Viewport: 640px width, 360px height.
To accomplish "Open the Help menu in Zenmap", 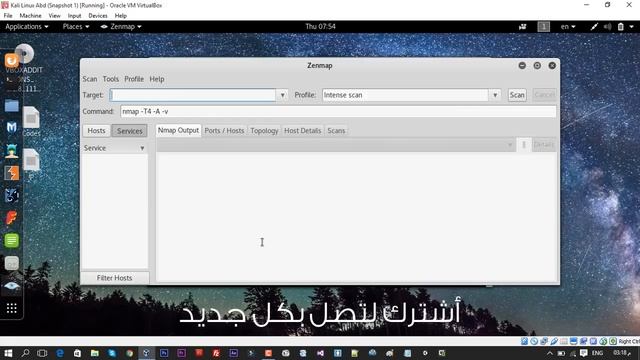I will tap(157, 79).
